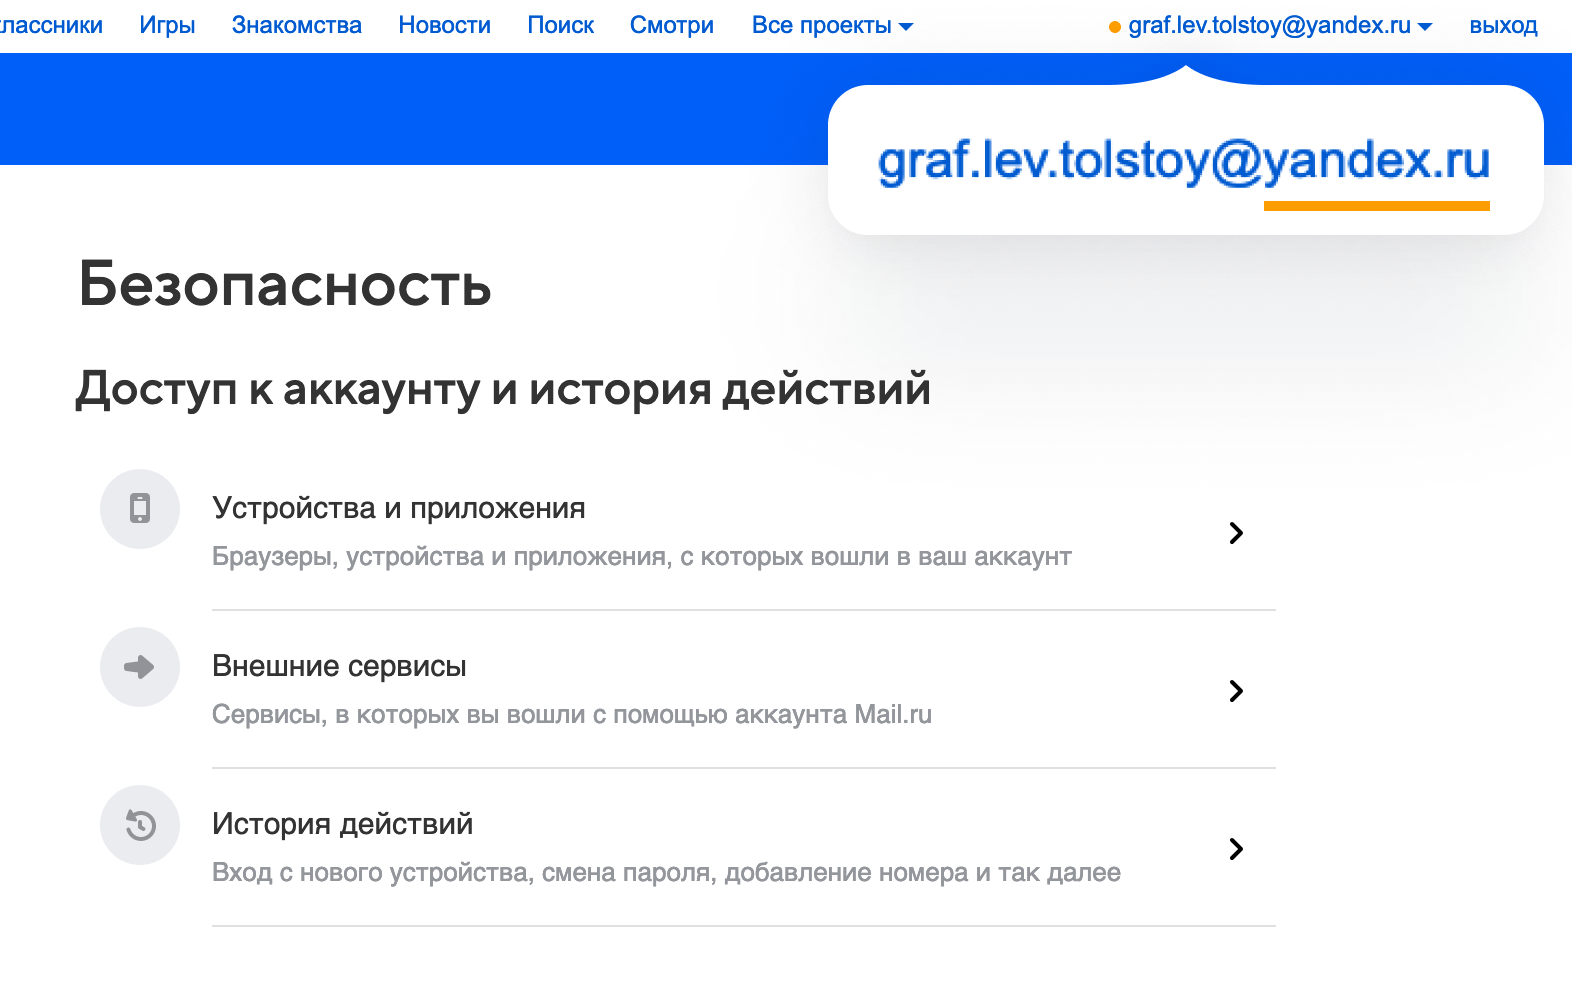
Task: Click the enlarged graf.lev.tolstoy@yandex.ru email in the bubble
Action: coord(1184,161)
